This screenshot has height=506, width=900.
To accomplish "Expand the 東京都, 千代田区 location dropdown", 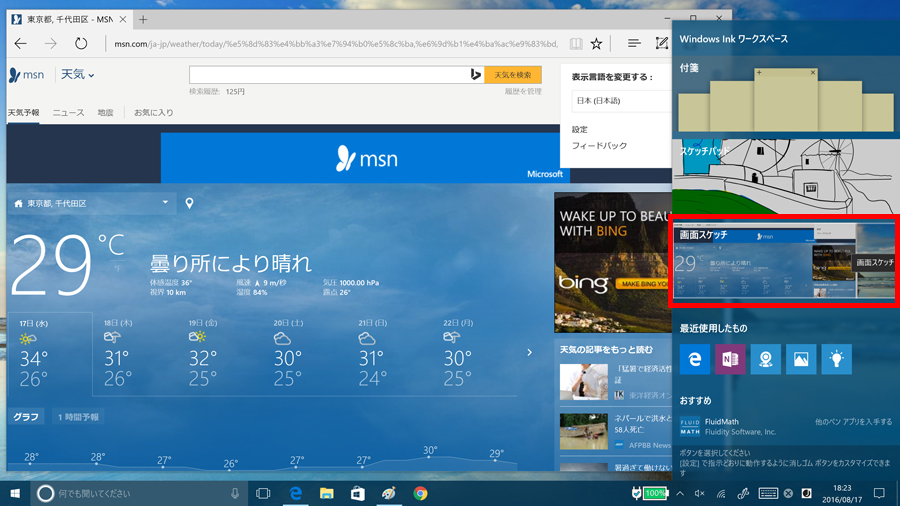I will pos(165,203).
